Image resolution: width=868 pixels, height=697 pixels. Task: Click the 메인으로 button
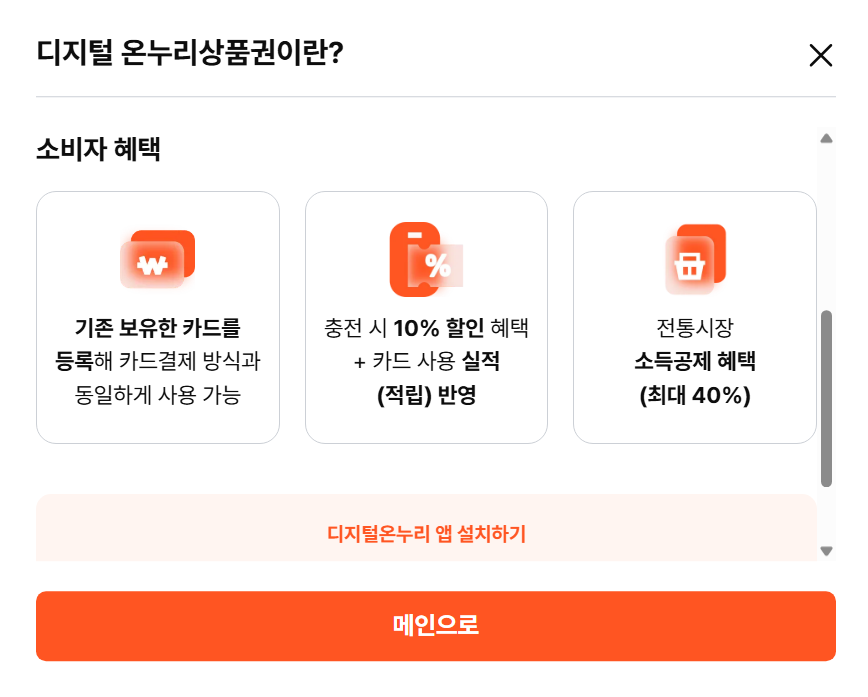tap(434, 625)
